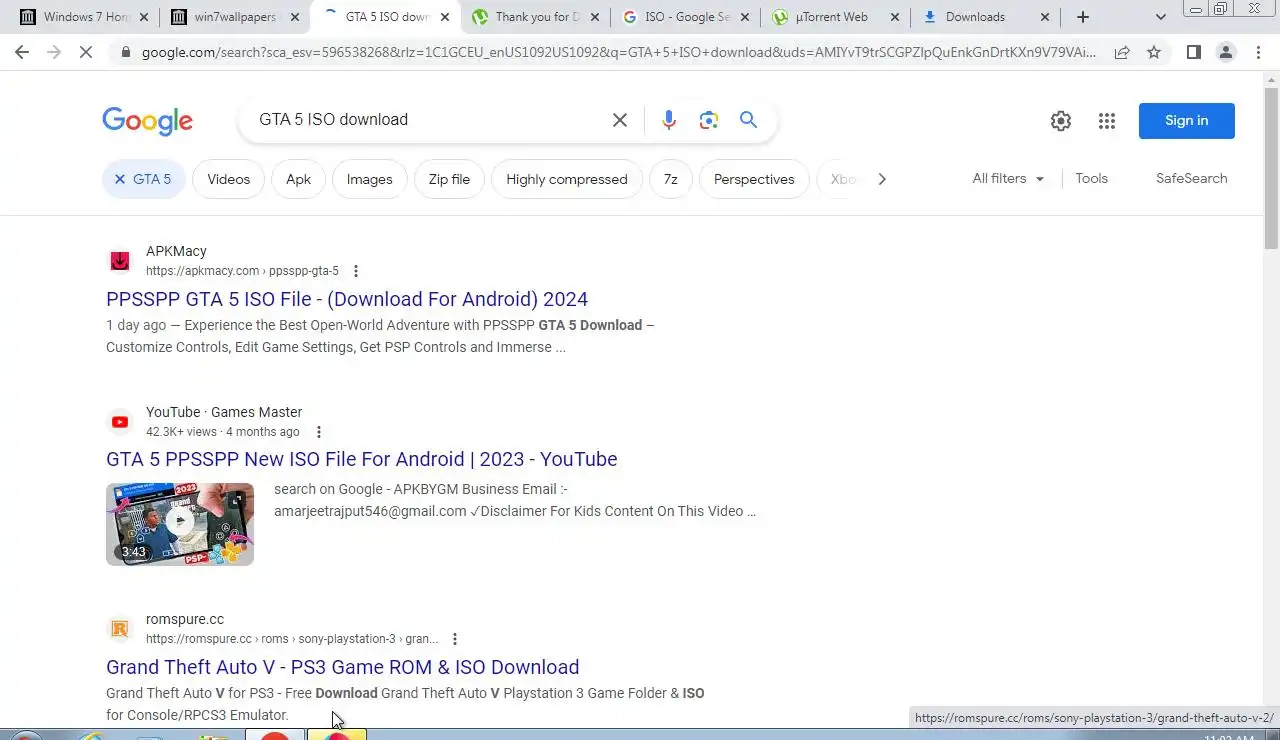Screen dimensions: 1280x740
Task: Search by image with Google Lens
Action: click(709, 120)
